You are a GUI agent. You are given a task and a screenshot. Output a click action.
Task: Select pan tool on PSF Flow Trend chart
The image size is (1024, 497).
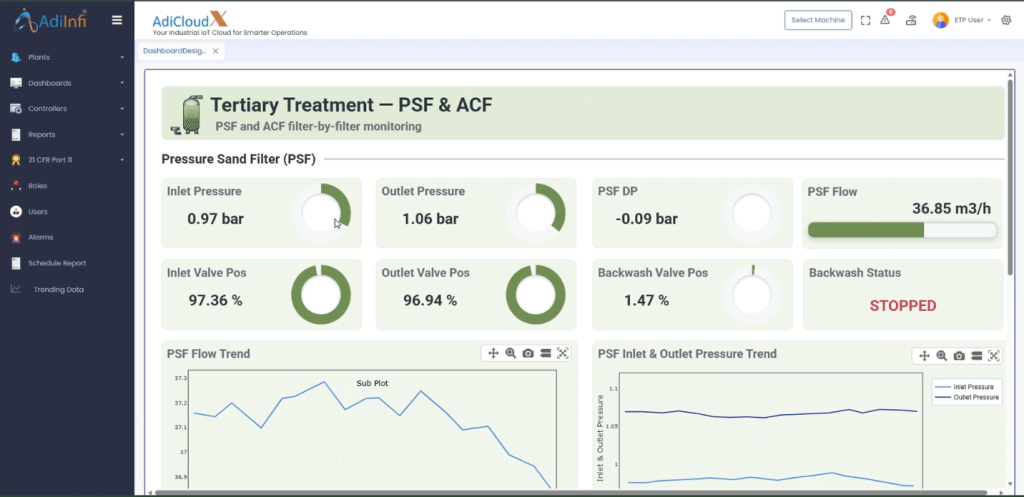494,353
